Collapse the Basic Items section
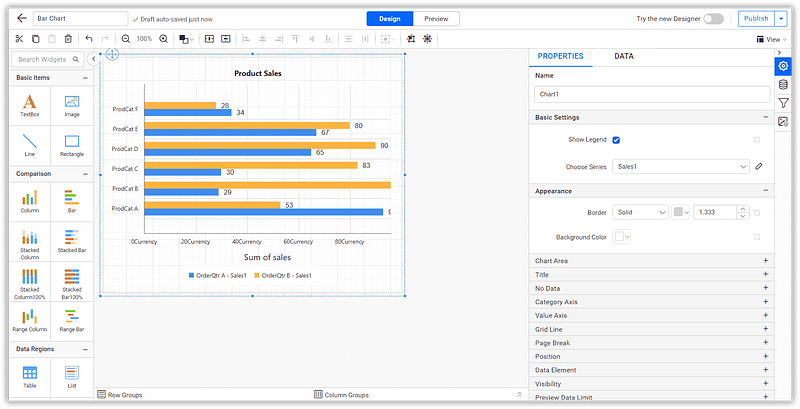This screenshot has width=800, height=409. click(x=85, y=78)
